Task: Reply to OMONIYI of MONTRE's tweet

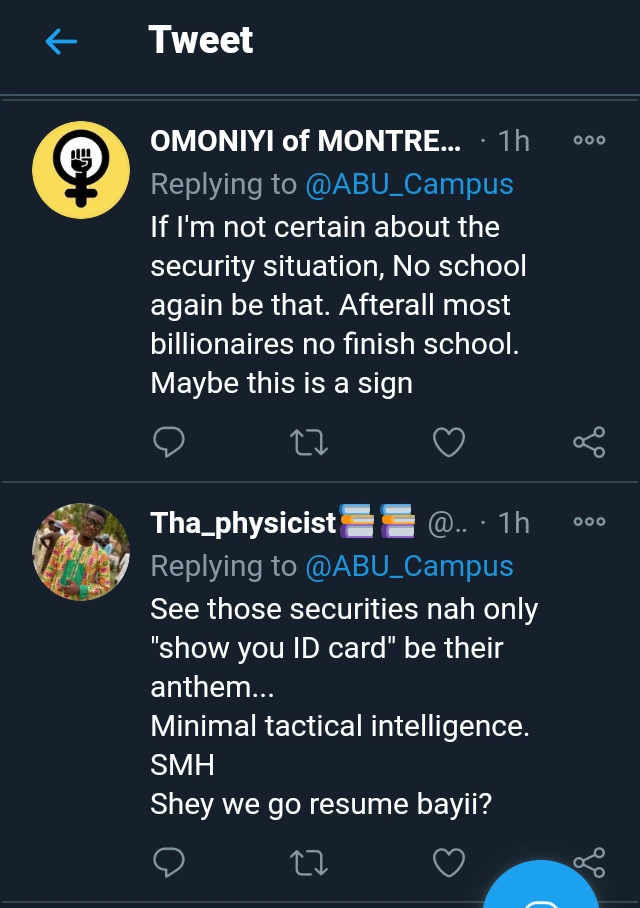Action: [x=168, y=442]
